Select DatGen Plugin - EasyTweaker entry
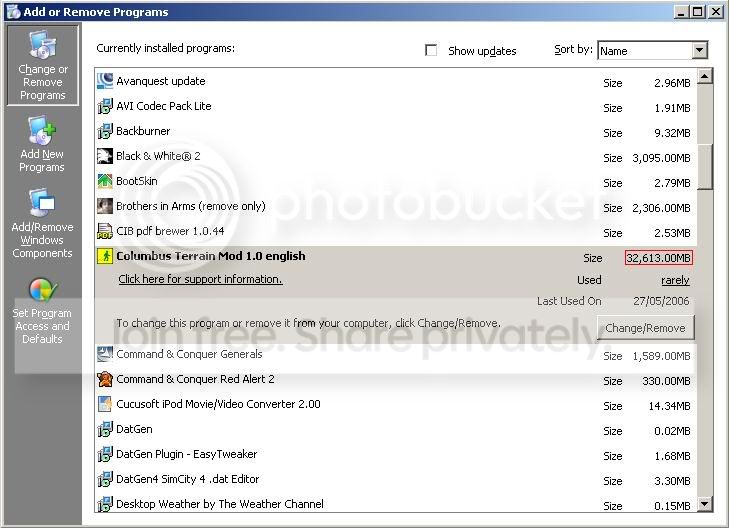Image resolution: width=729 pixels, height=528 pixels. (396, 454)
